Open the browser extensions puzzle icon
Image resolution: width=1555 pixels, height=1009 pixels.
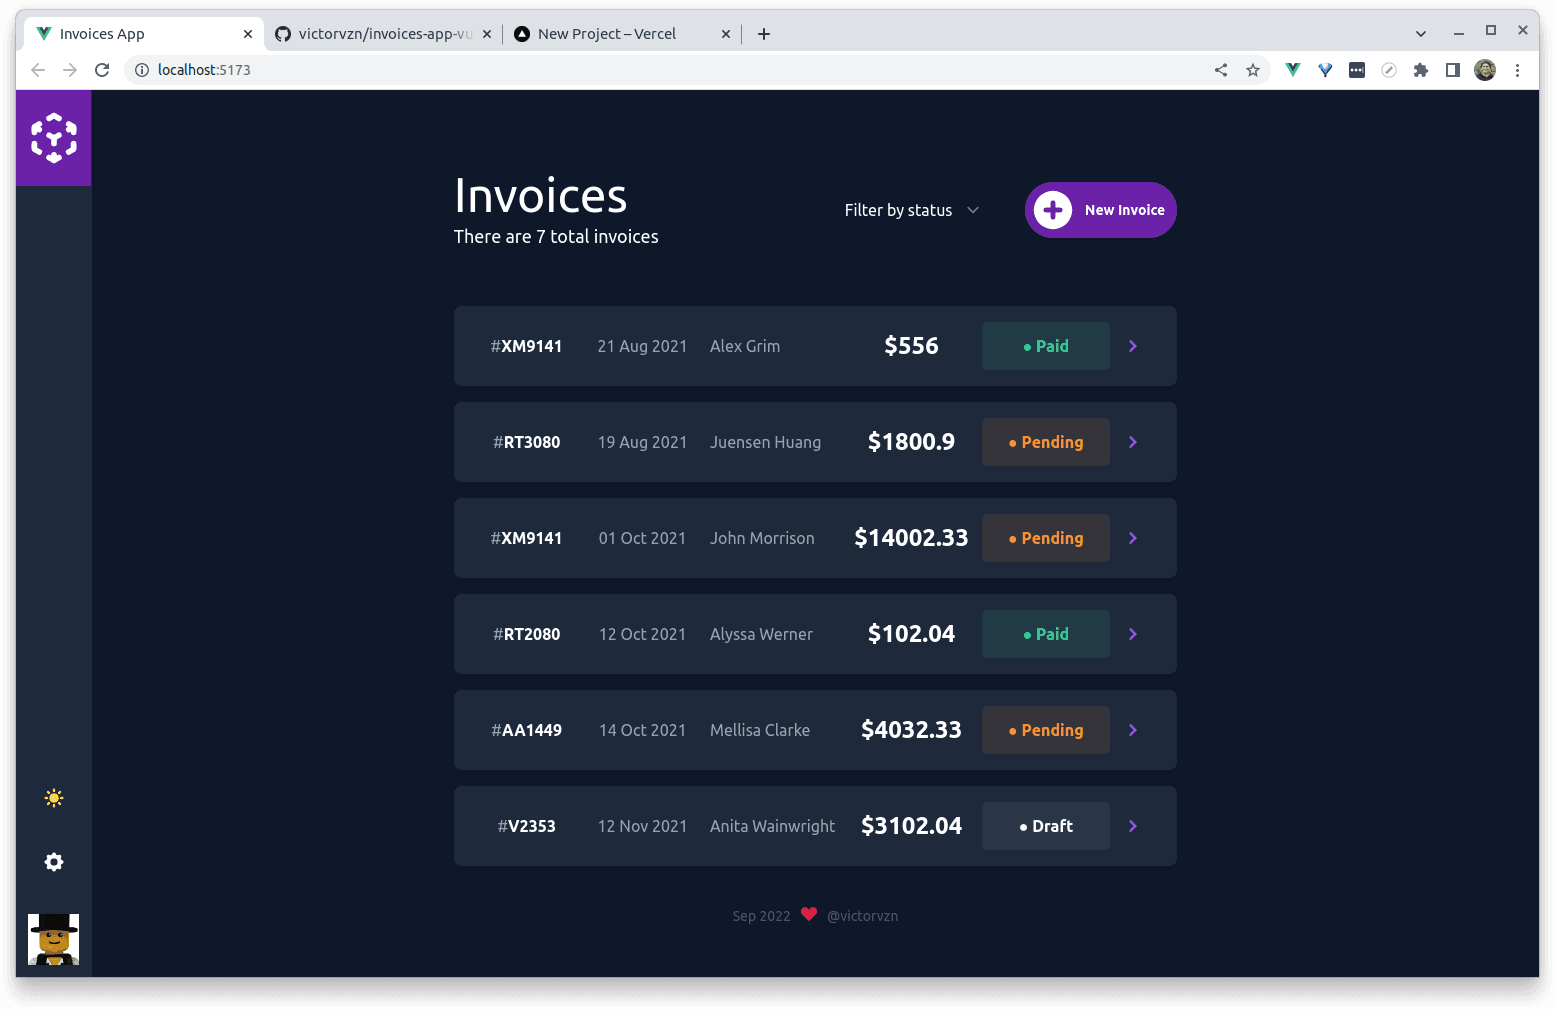pyautogui.click(x=1420, y=70)
